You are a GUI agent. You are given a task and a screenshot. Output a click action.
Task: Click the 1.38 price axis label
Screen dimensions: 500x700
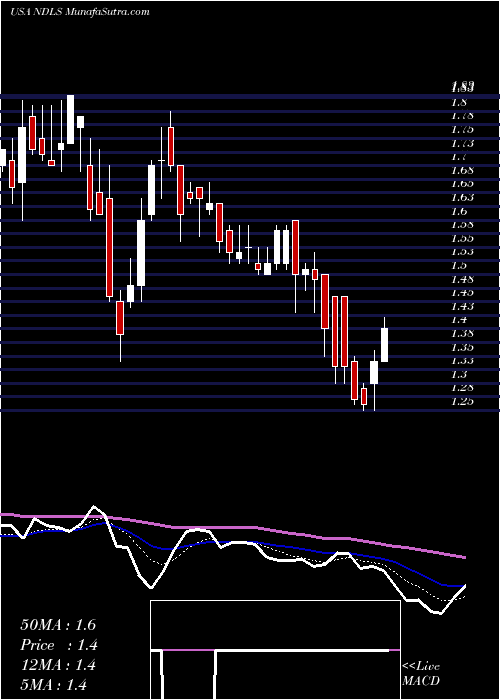[463, 334]
